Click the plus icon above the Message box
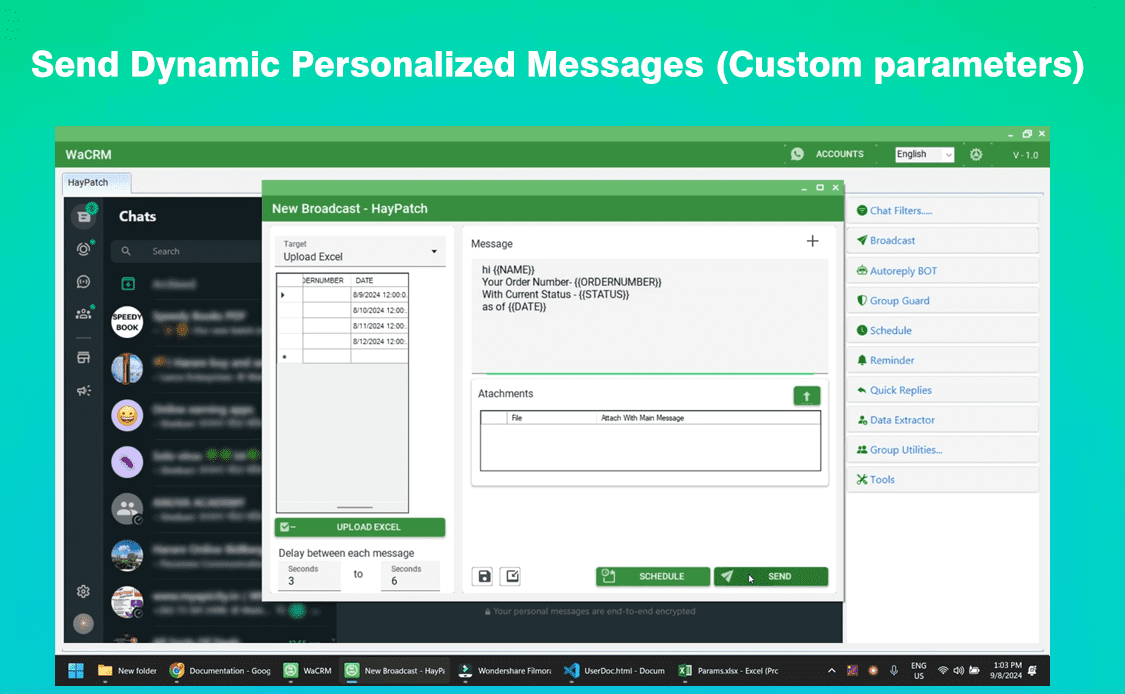The image size is (1125, 694). 812,241
